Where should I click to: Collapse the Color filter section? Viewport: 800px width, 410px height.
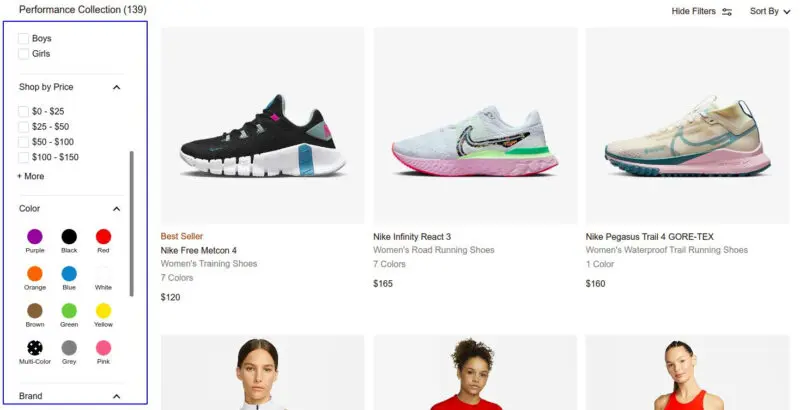coord(116,209)
